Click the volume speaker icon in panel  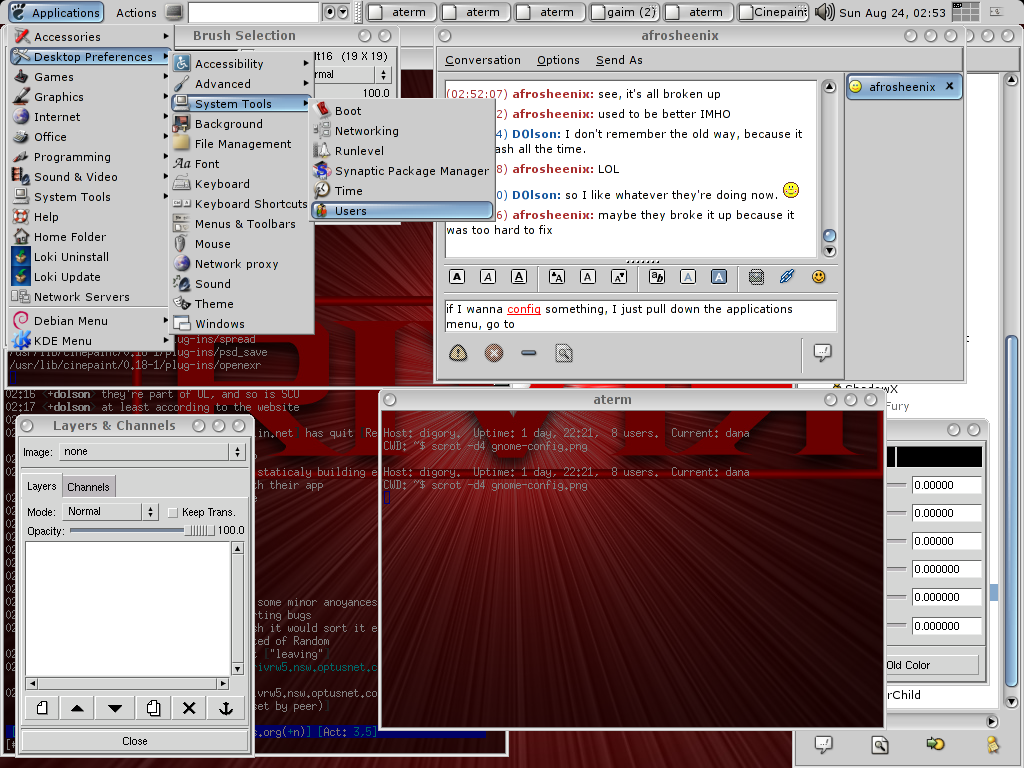pyautogui.click(x=824, y=13)
